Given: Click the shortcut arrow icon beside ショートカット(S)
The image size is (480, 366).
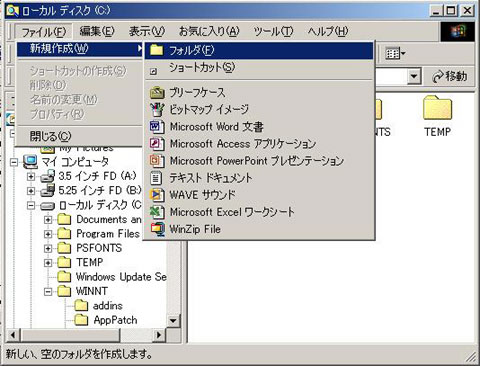Looking at the screenshot, I should (x=153, y=71).
